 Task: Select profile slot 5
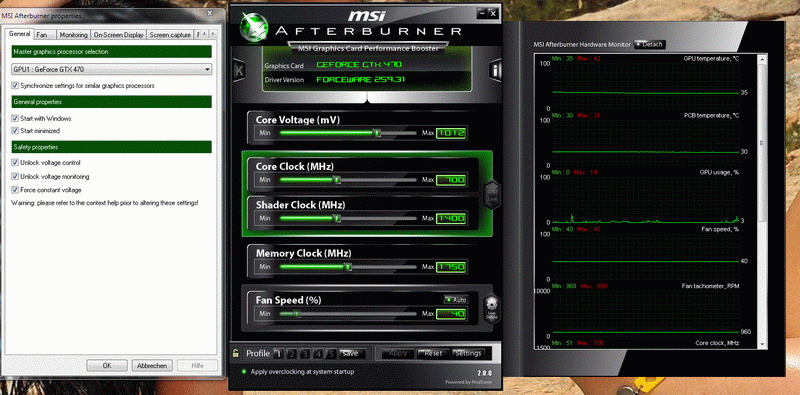pyautogui.click(x=331, y=353)
